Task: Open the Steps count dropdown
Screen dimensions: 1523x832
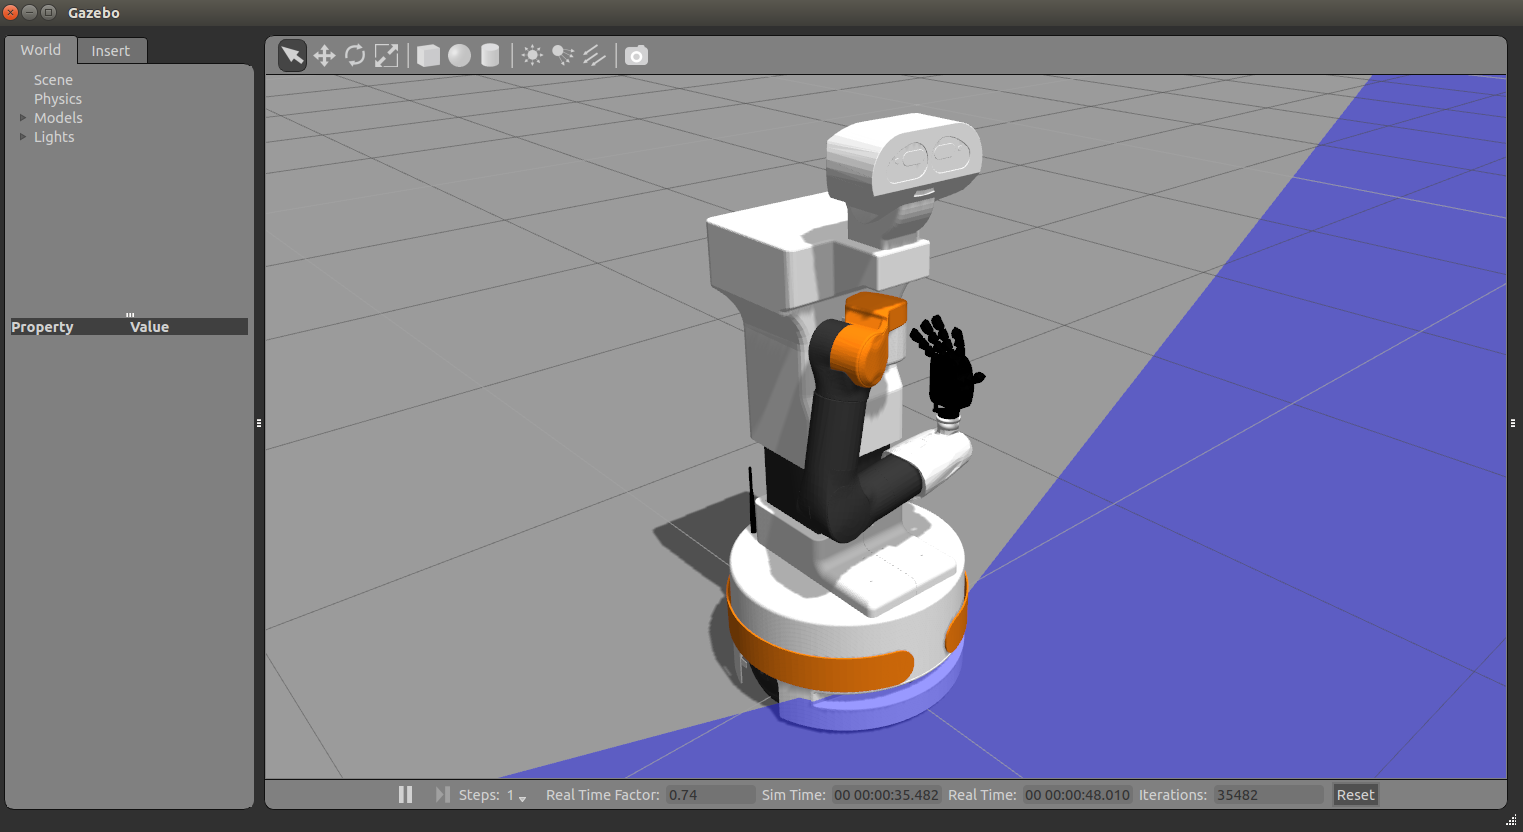Action: coord(522,797)
